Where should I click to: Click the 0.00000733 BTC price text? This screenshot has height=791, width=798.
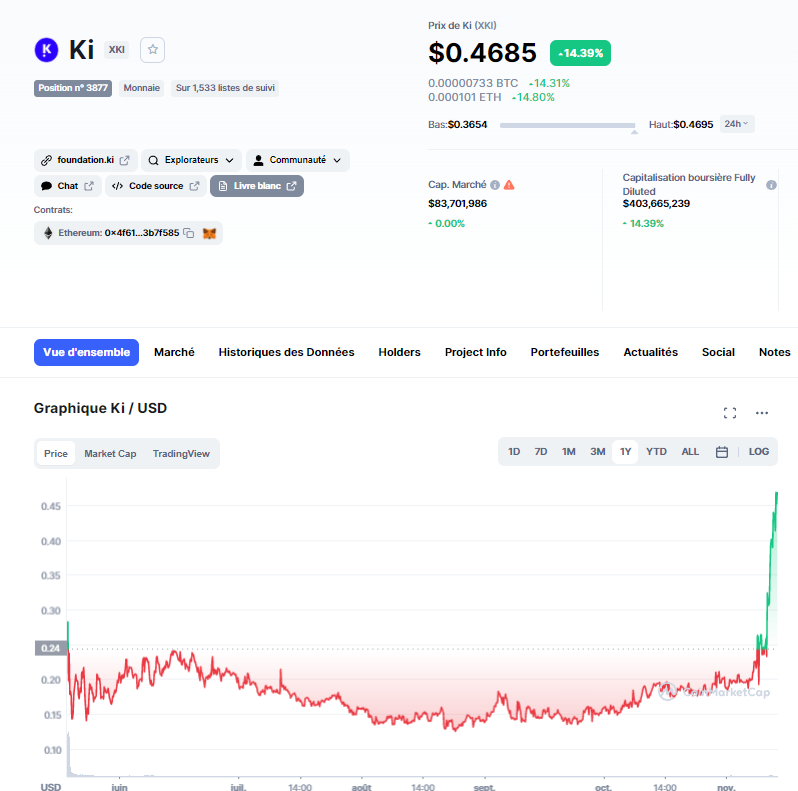click(x=473, y=83)
